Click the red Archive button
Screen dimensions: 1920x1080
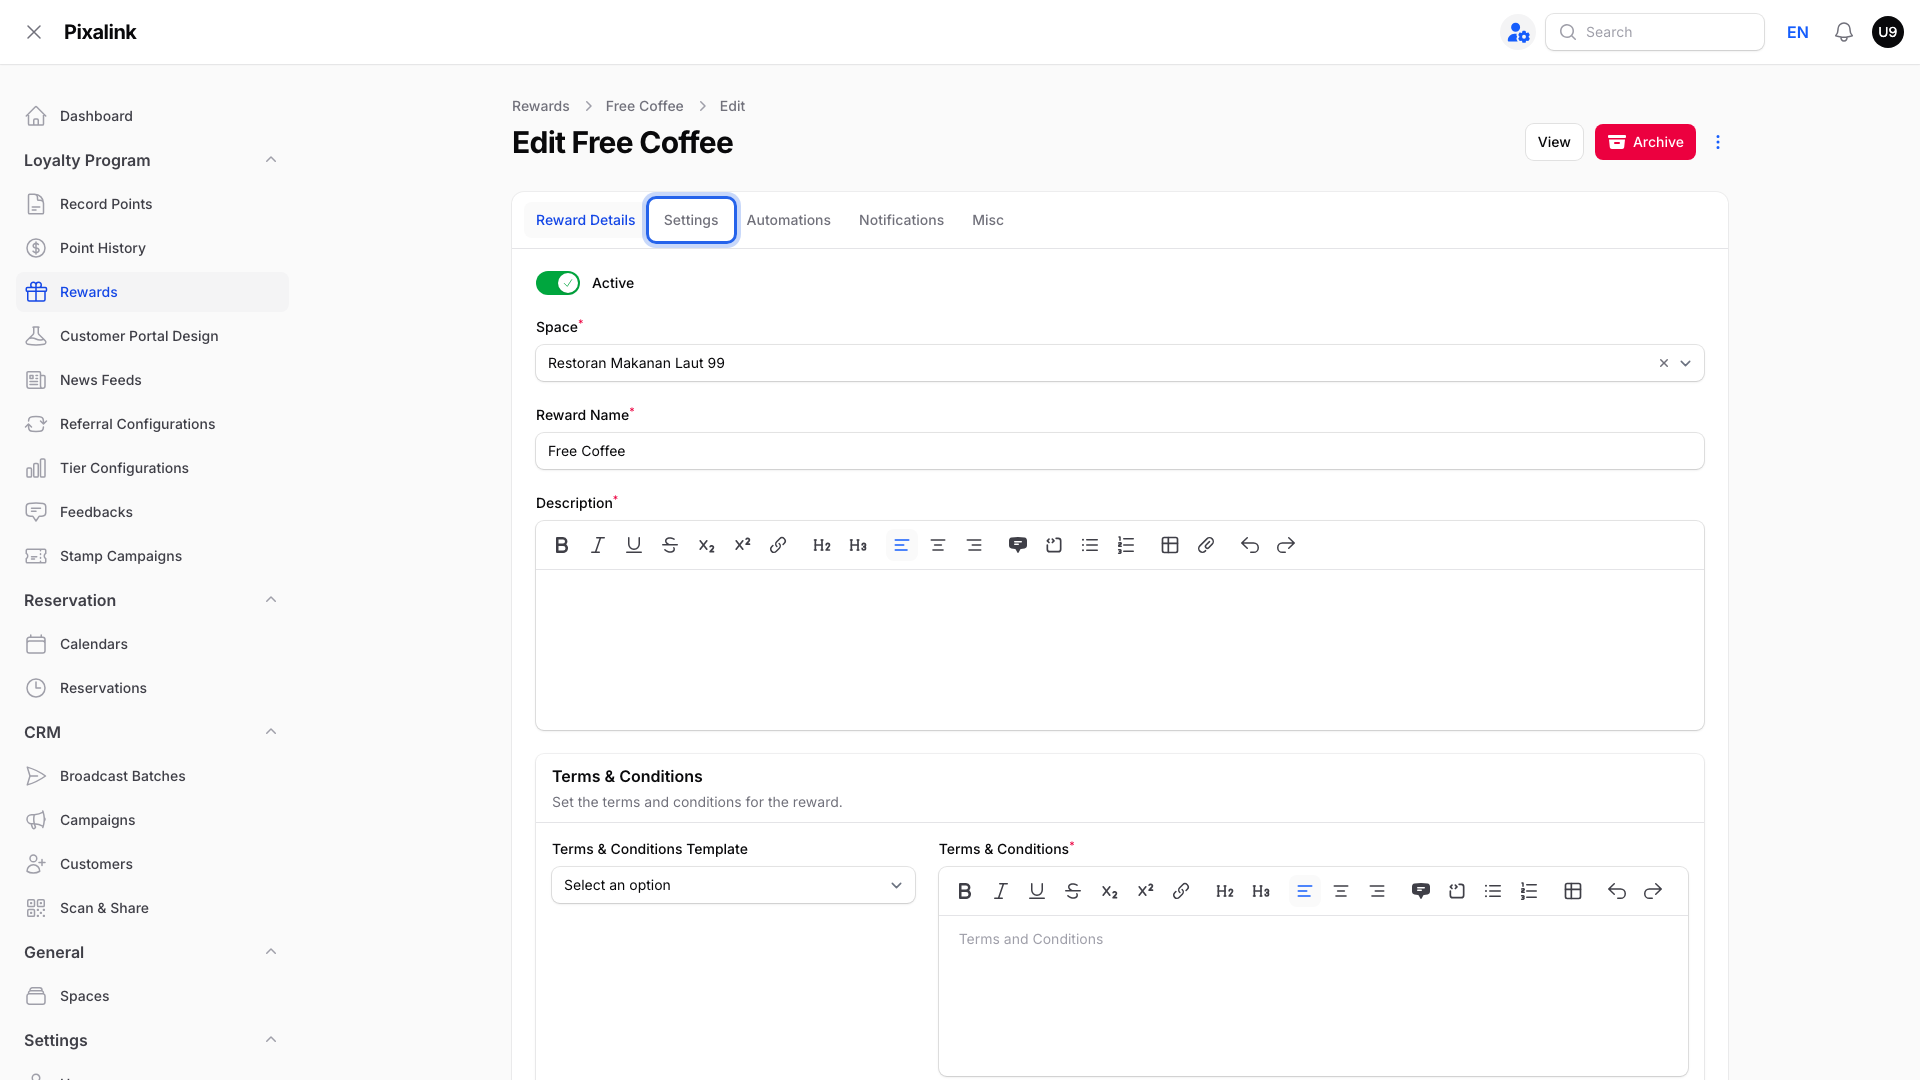pyautogui.click(x=1645, y=142)
